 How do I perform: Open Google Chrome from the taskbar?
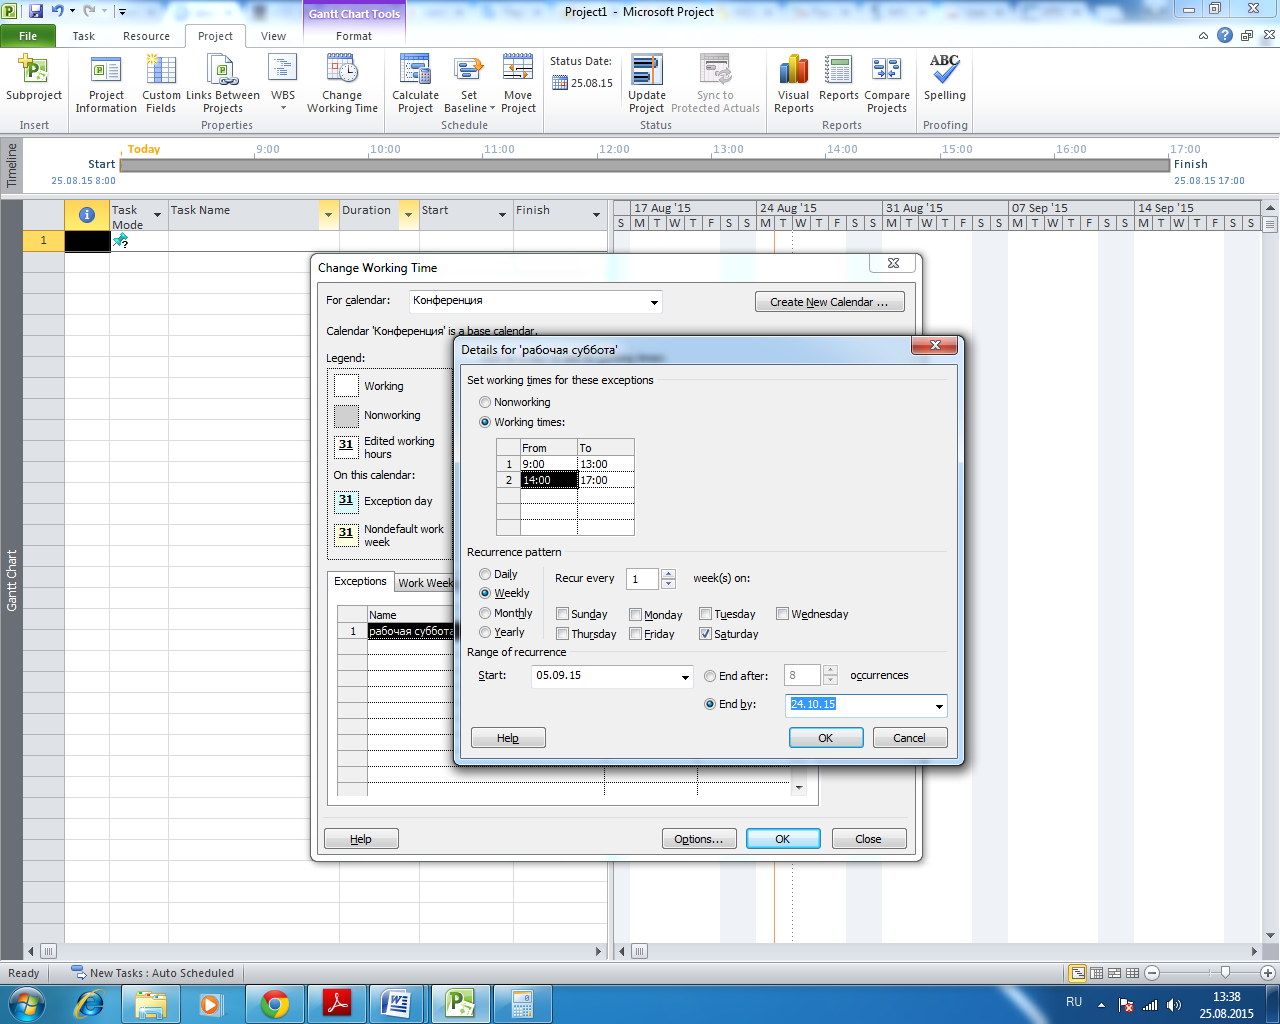tap(274, 1003)
